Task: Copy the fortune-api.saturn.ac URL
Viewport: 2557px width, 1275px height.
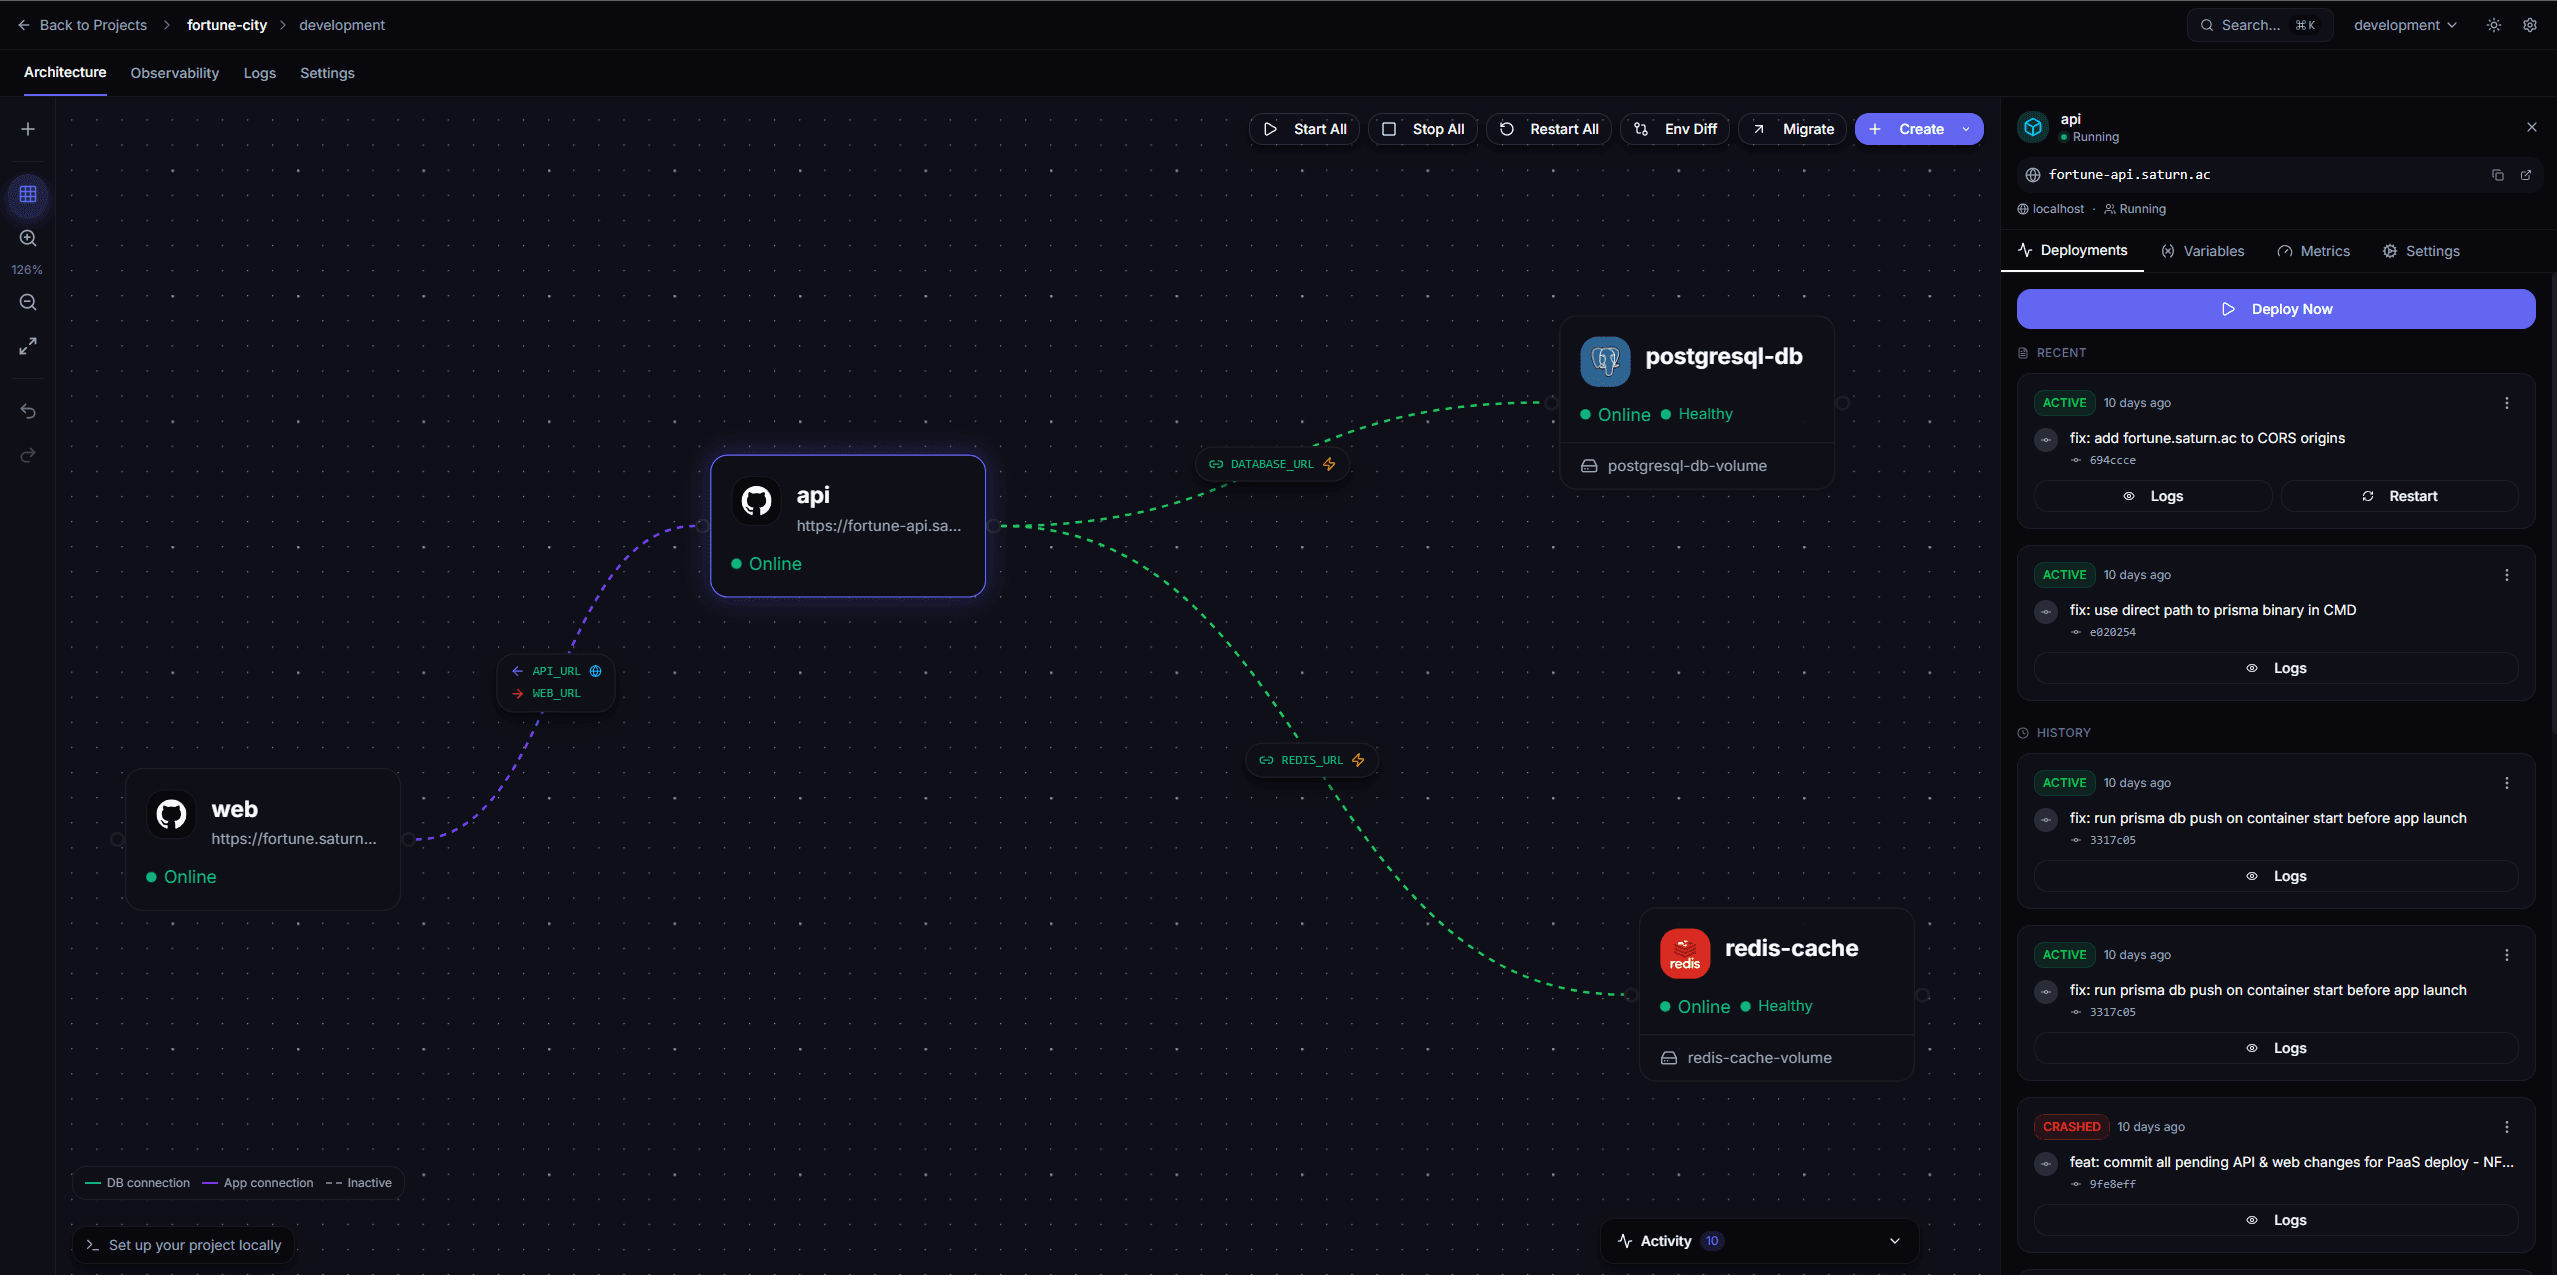Action: tap(2497, 175)
